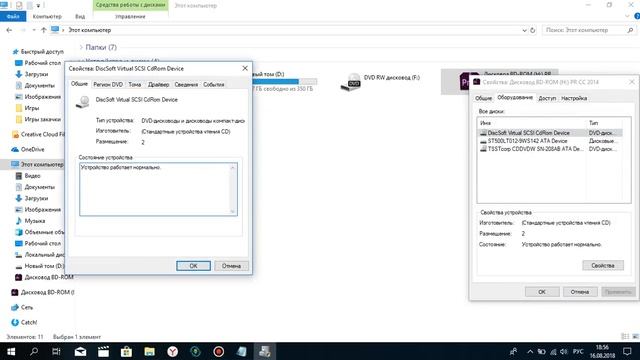
Task: Click Properties icon in quick access toolbar
Action: [x=19, y=5]
